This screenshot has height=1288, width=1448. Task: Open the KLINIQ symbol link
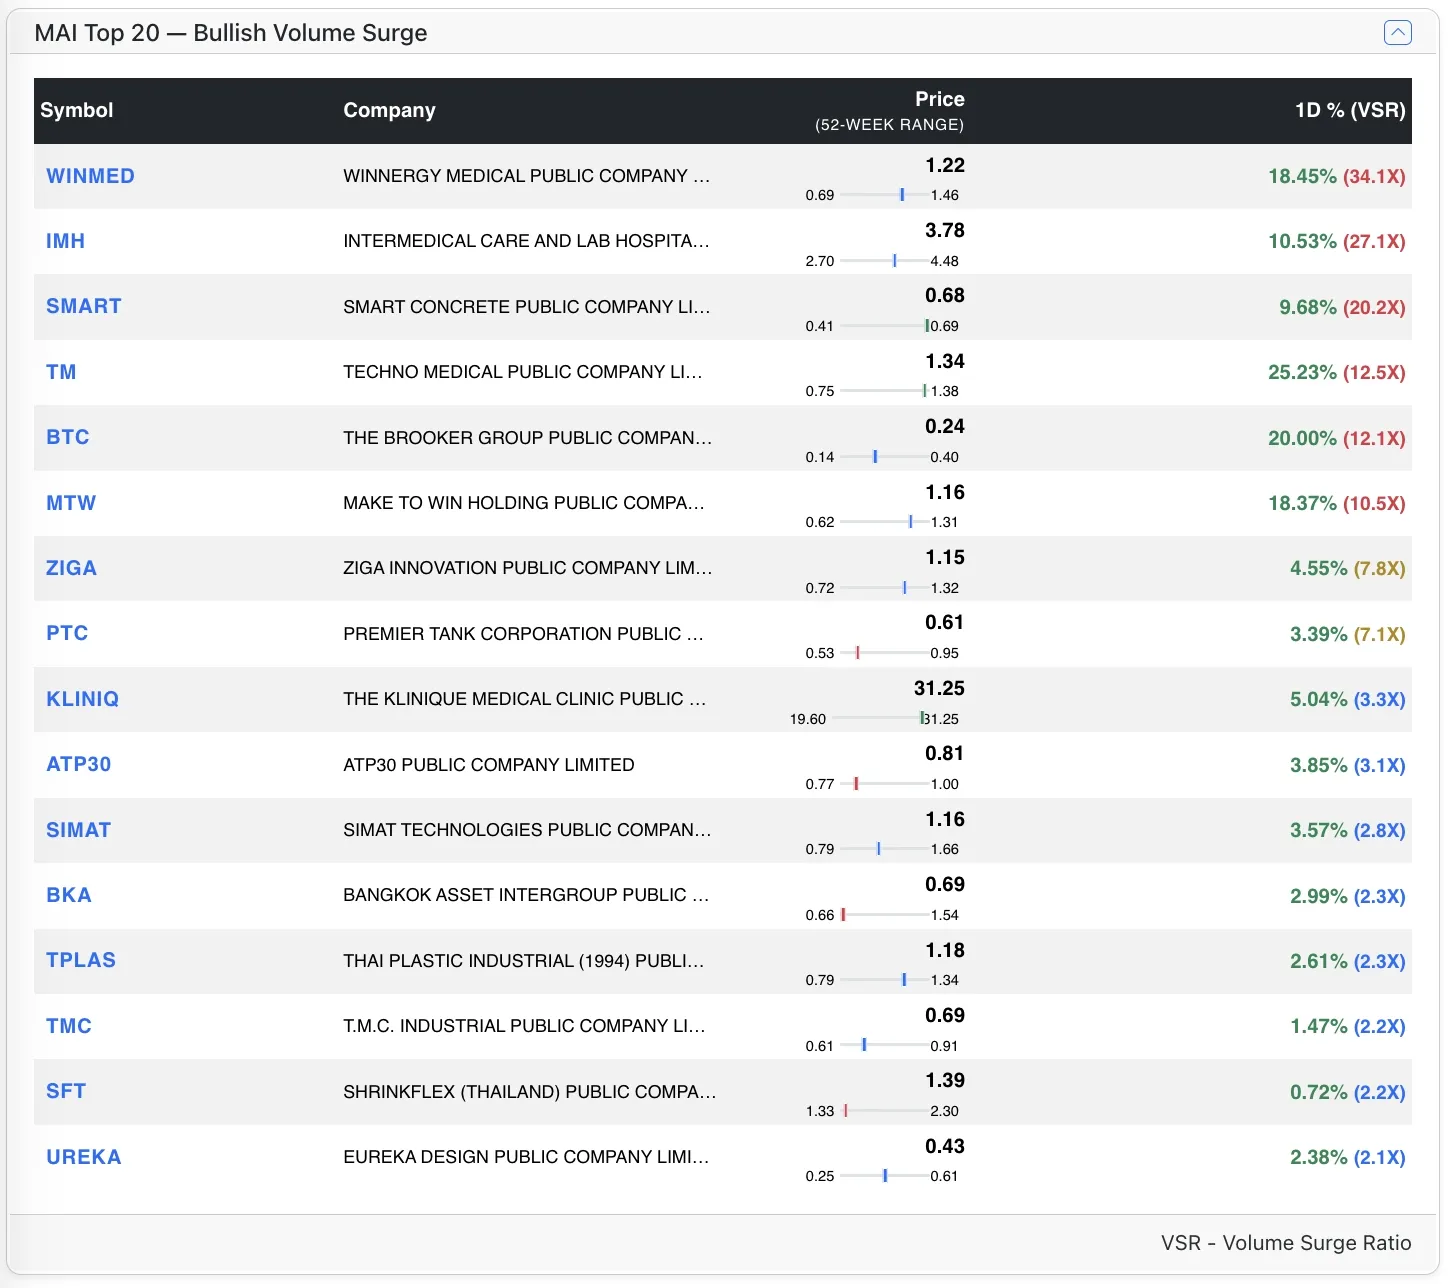82,699
